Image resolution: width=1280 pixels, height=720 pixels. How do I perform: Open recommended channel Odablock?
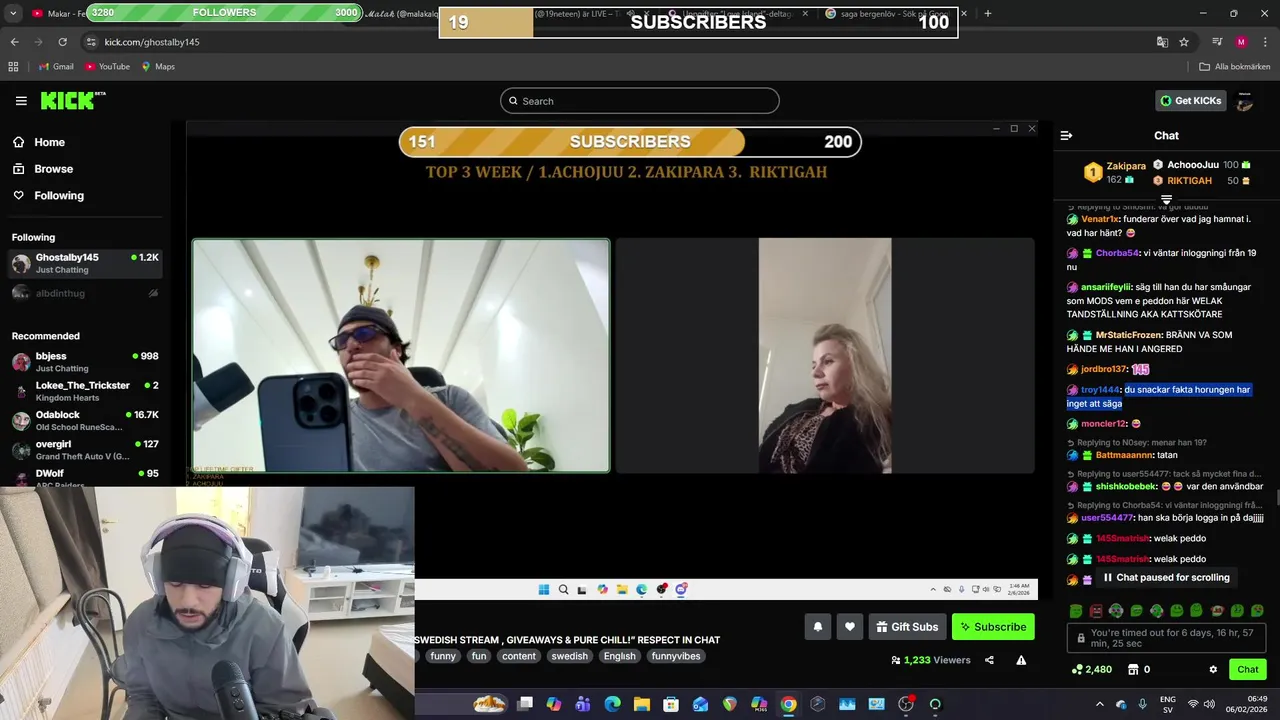pyautogui.click(x=85, y=420)
